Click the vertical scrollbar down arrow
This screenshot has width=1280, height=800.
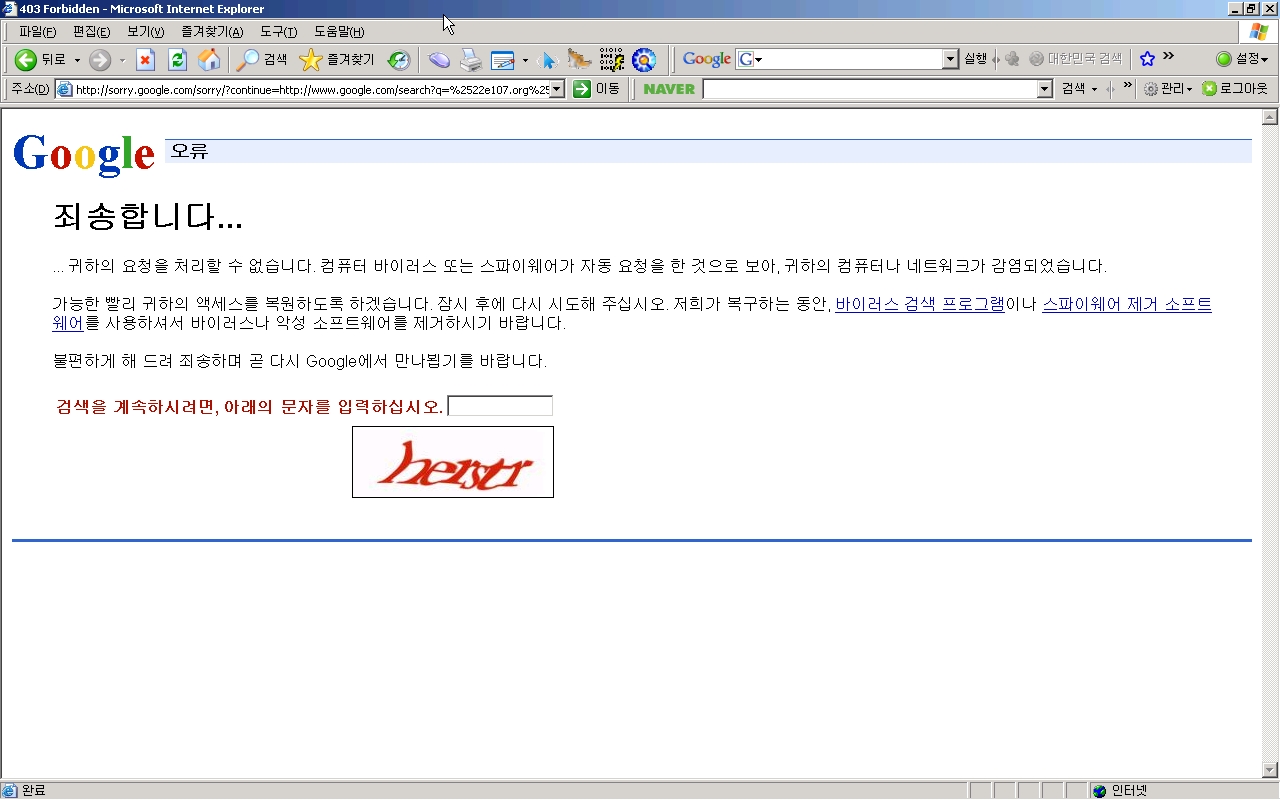[x=1270, y=770]
